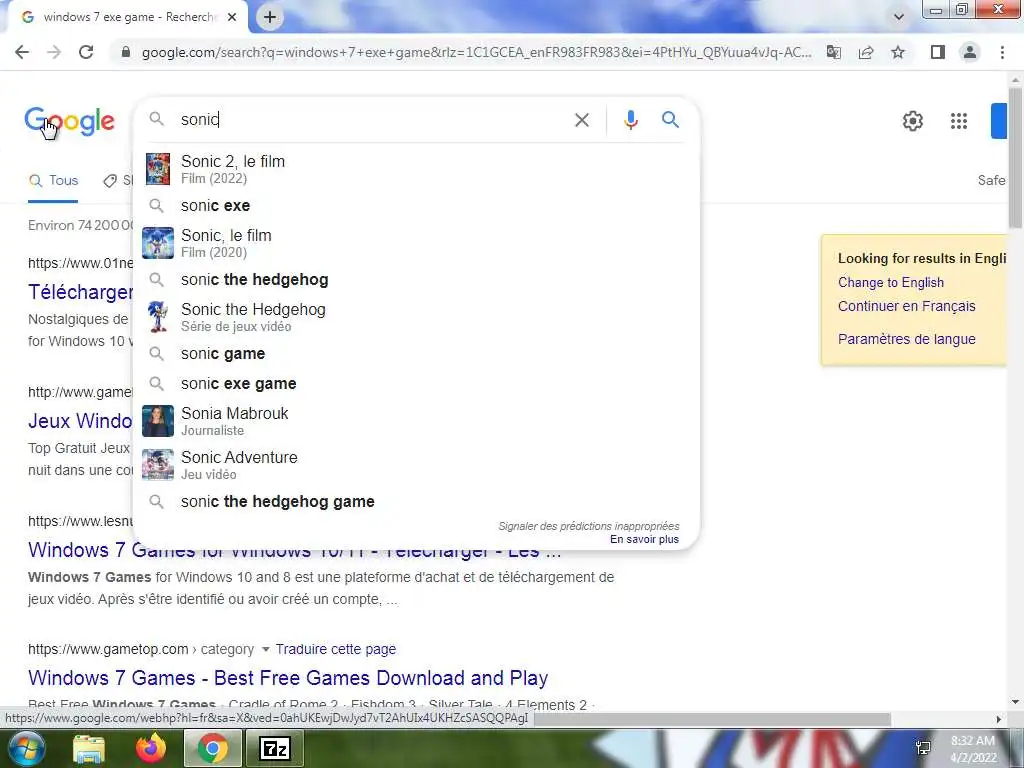Select the 'Sonic 2, le film' suggestion
The width and height of the screenshot is (1024, 768).
[416, 169]
